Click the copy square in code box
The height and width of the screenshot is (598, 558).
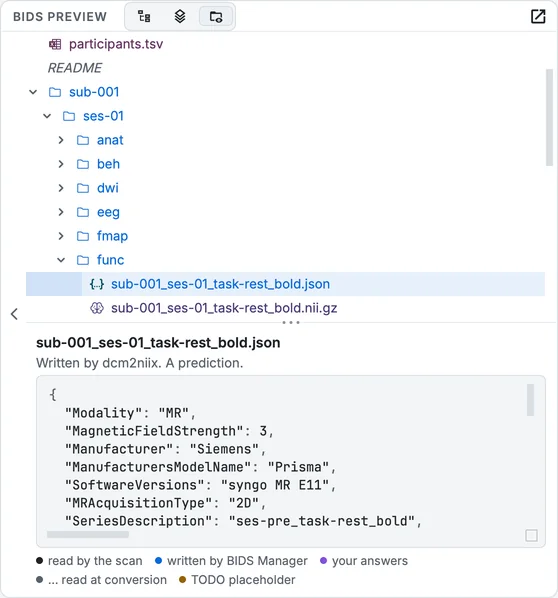tap(531, 535)
